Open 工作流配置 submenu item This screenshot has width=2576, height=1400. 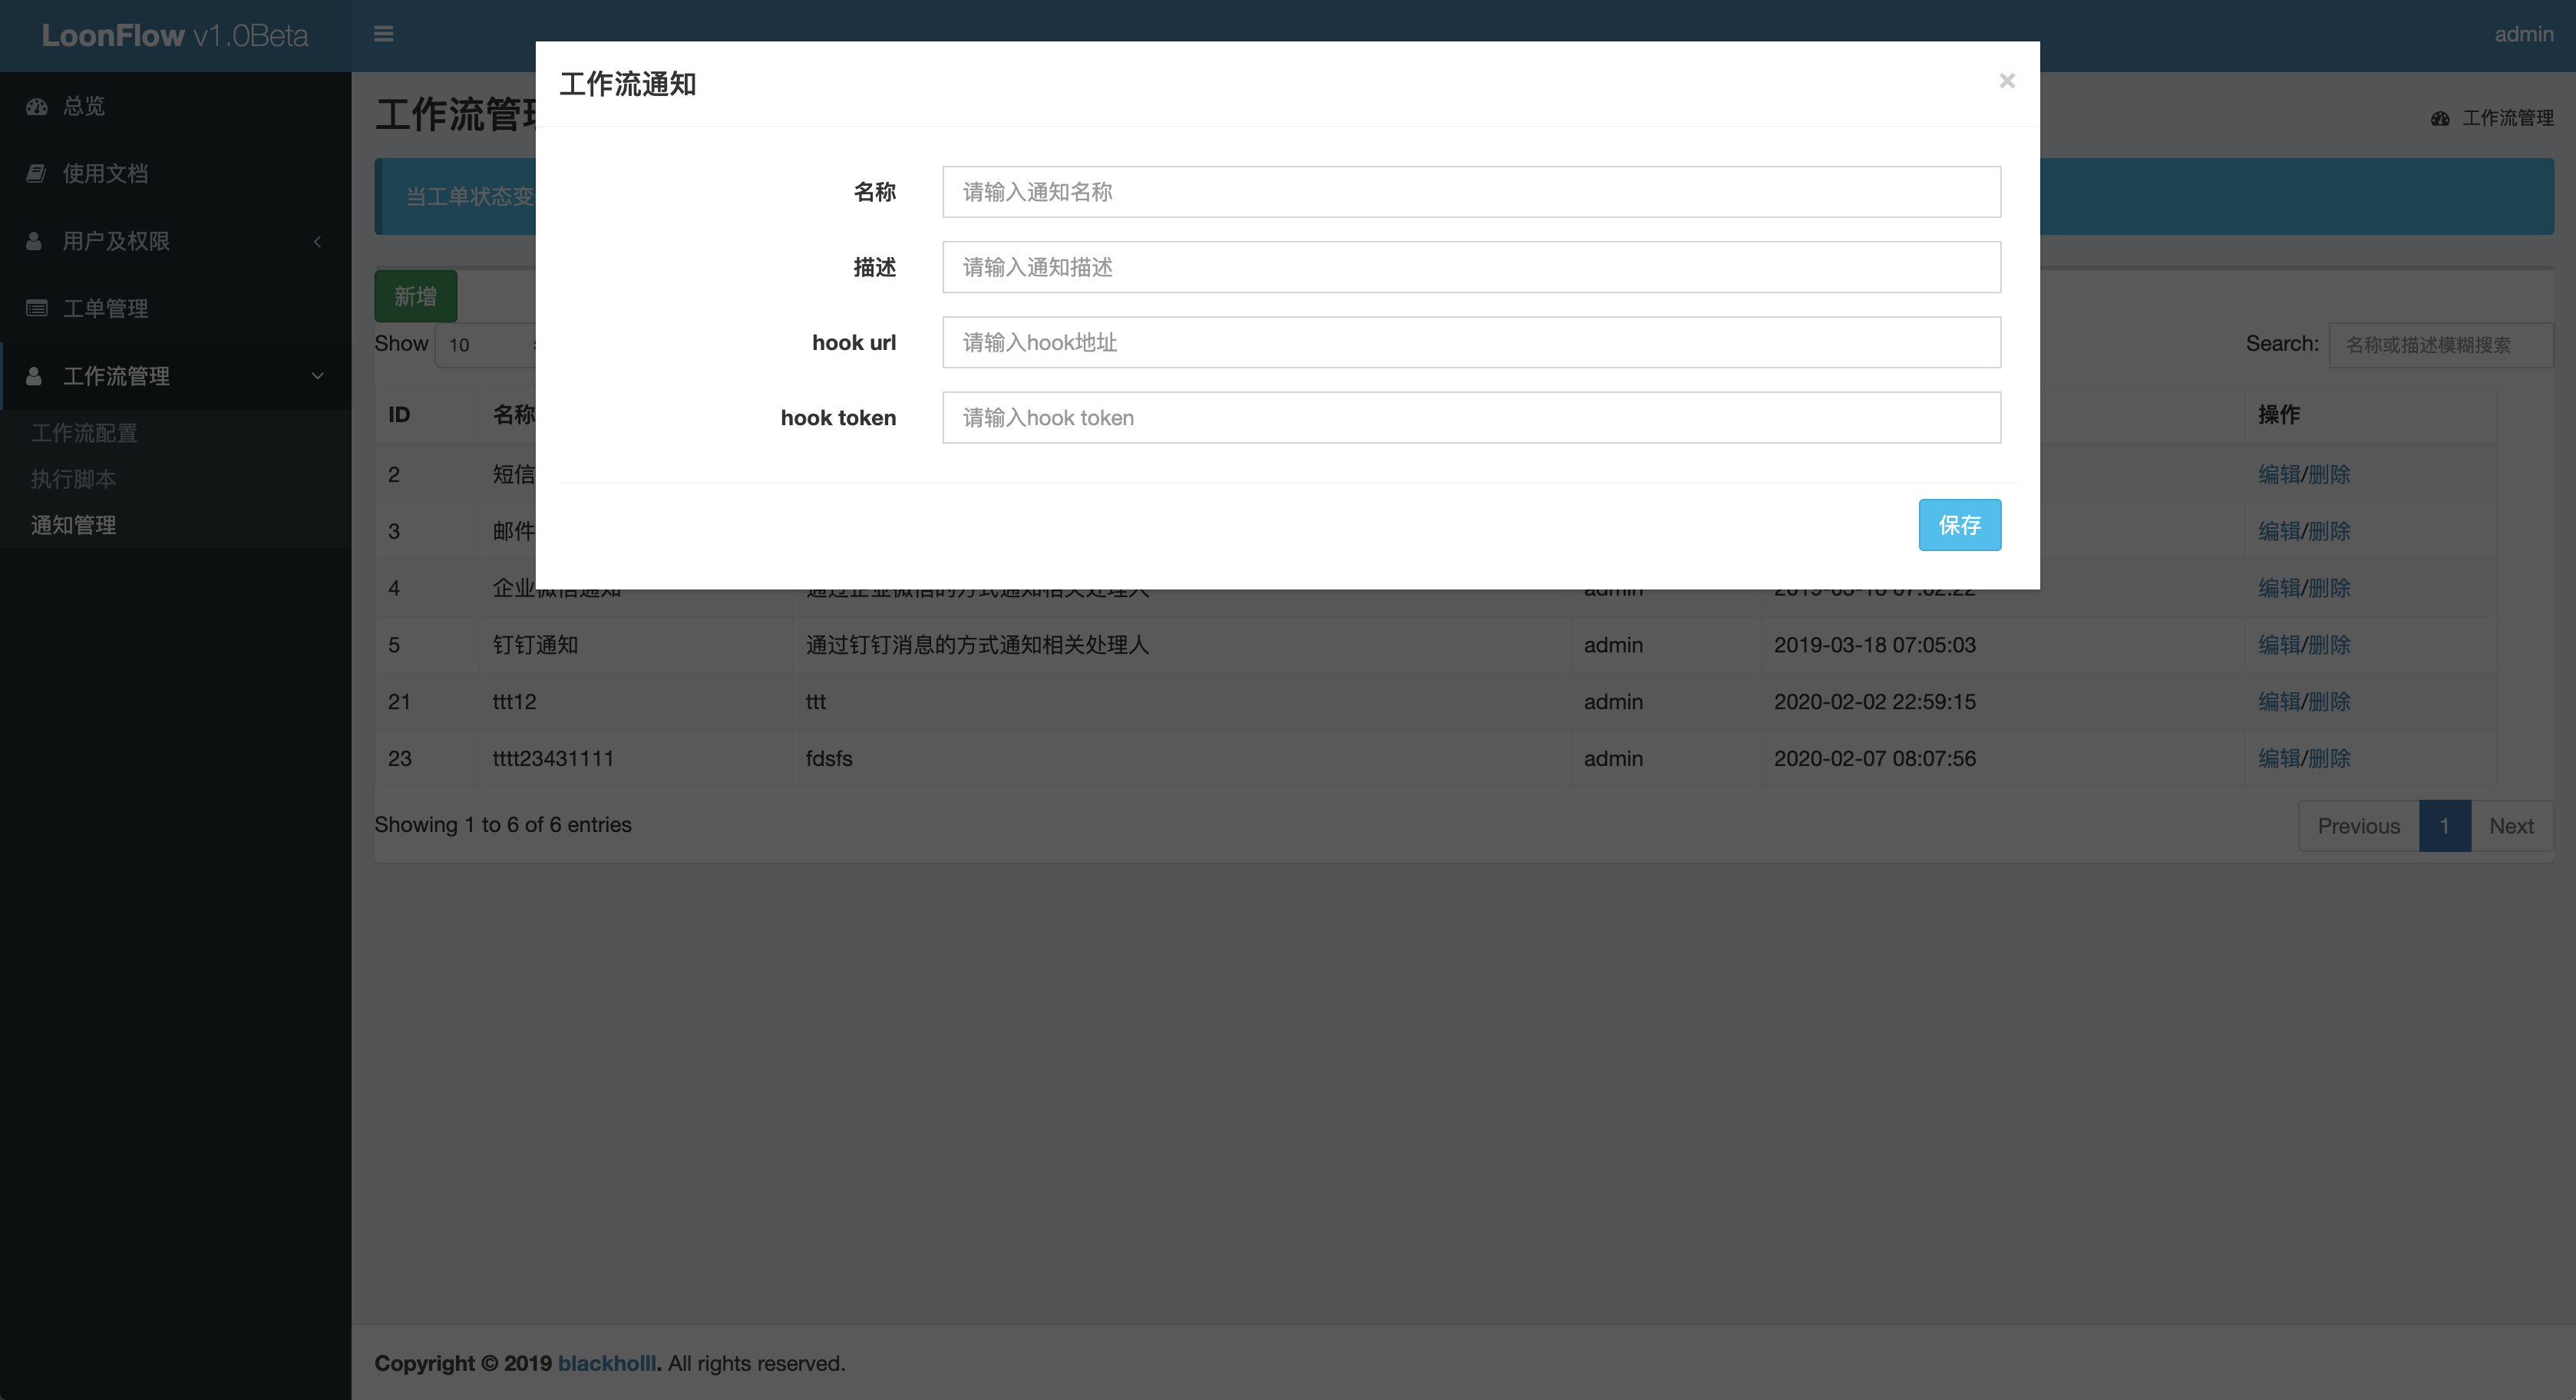click(84, 433)
